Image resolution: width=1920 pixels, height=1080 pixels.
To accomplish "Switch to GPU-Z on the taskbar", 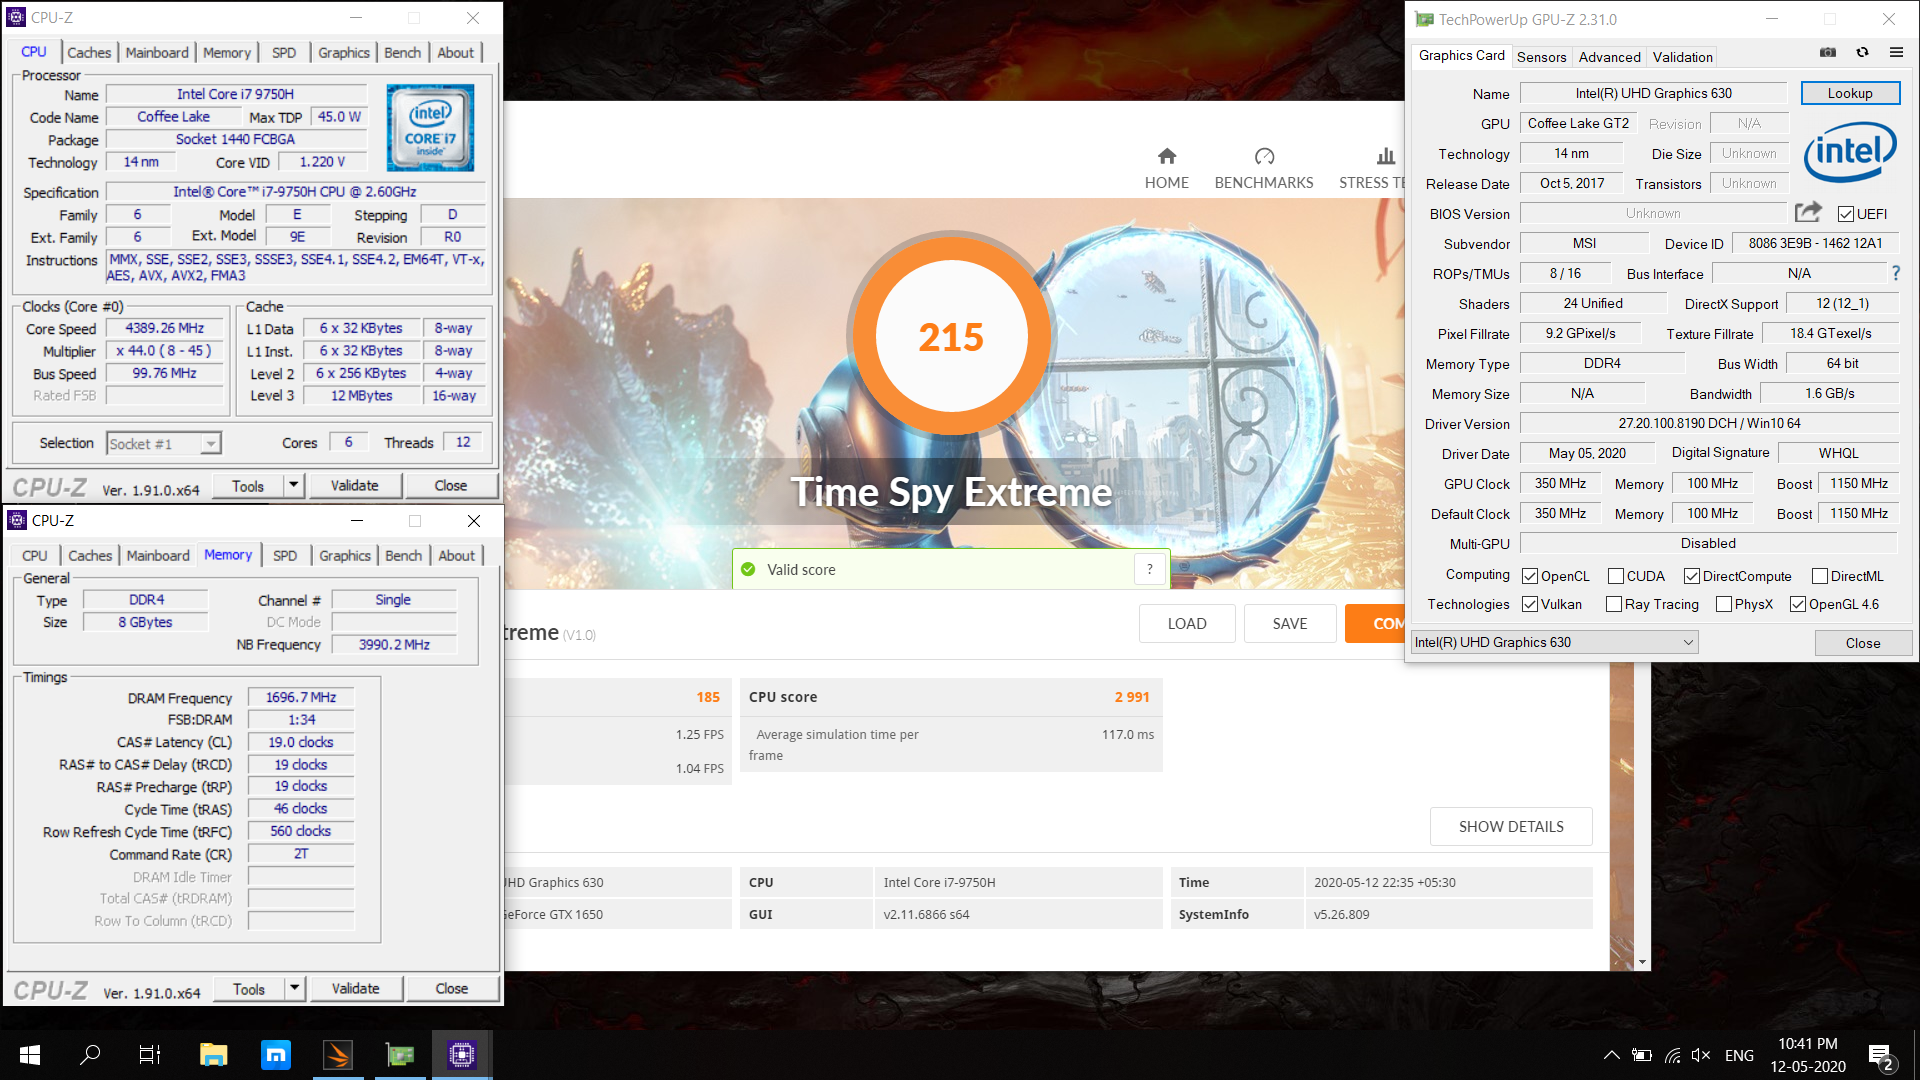I will pyautogui.click(x=400, y=1055).
